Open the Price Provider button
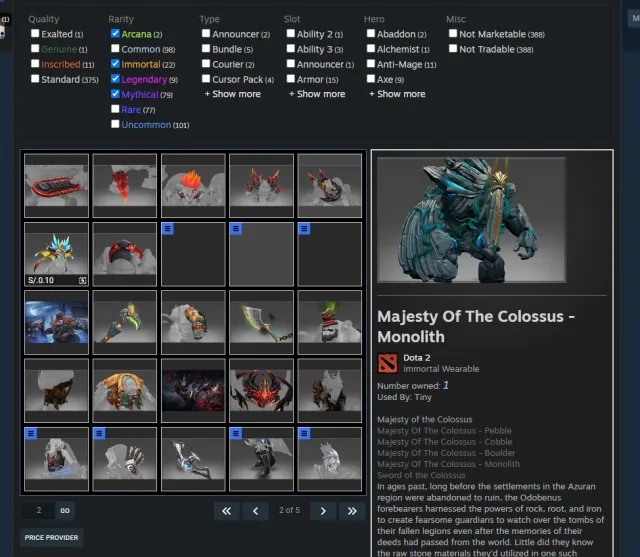The width and height of the screenshot is (640, 557). point(51,537)
